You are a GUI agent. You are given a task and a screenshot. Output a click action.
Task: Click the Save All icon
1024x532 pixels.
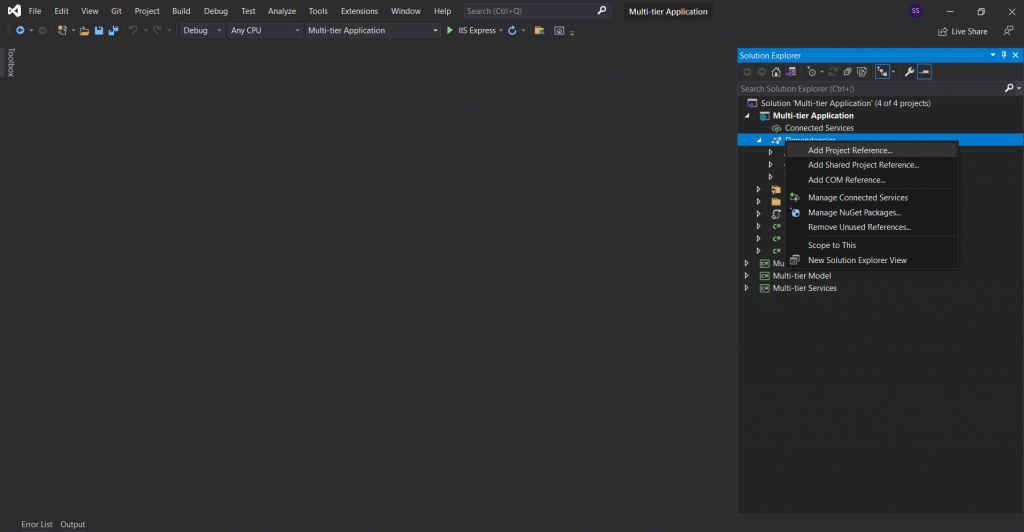coord(113,31)
